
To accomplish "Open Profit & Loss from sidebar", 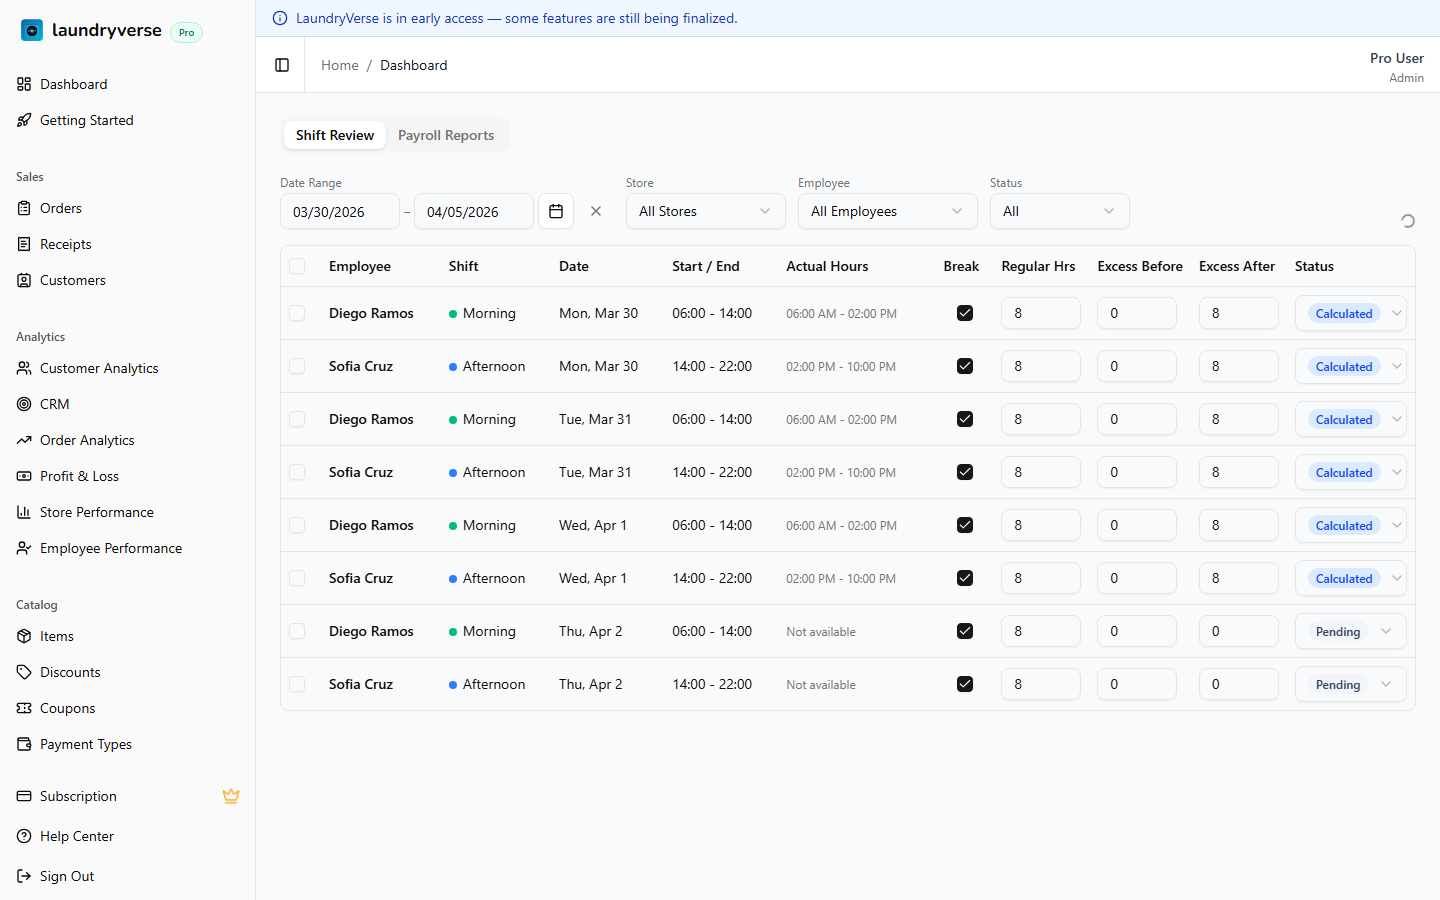I will pos(79,476).
